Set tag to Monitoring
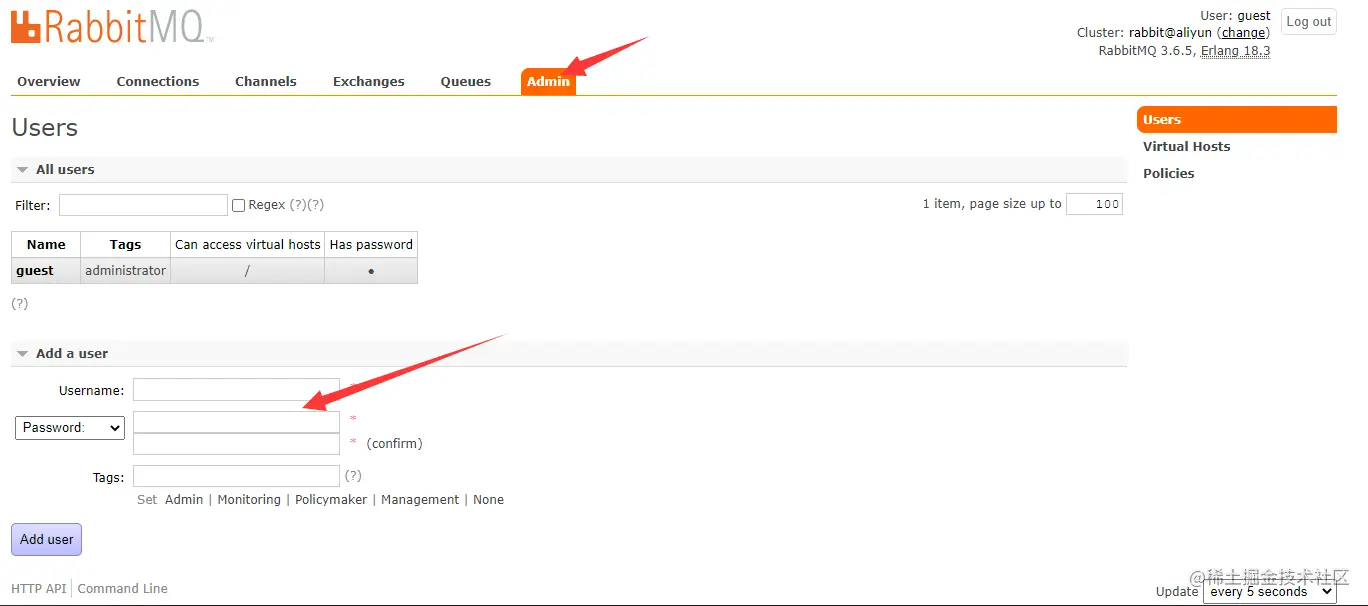 (249, 500)
